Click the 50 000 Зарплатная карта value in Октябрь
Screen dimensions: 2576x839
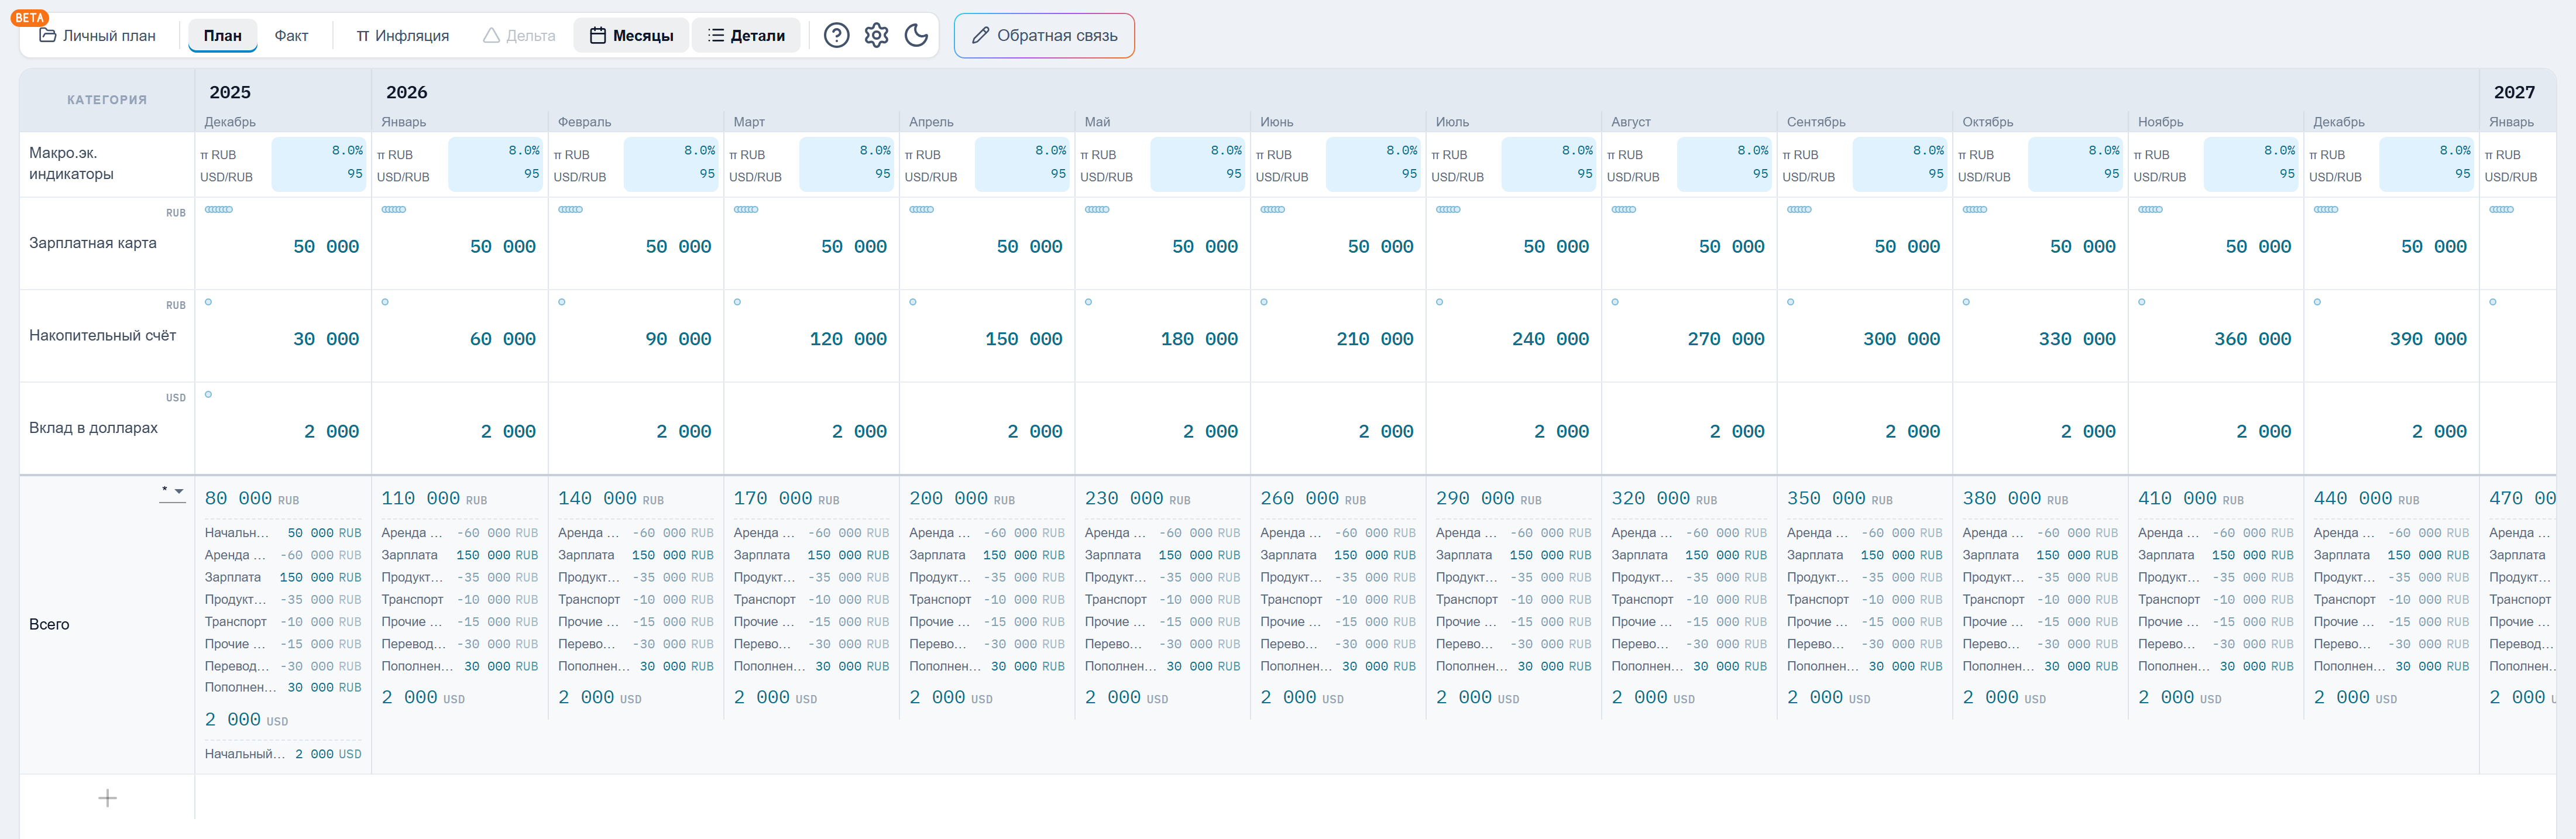click(2082, 247)
